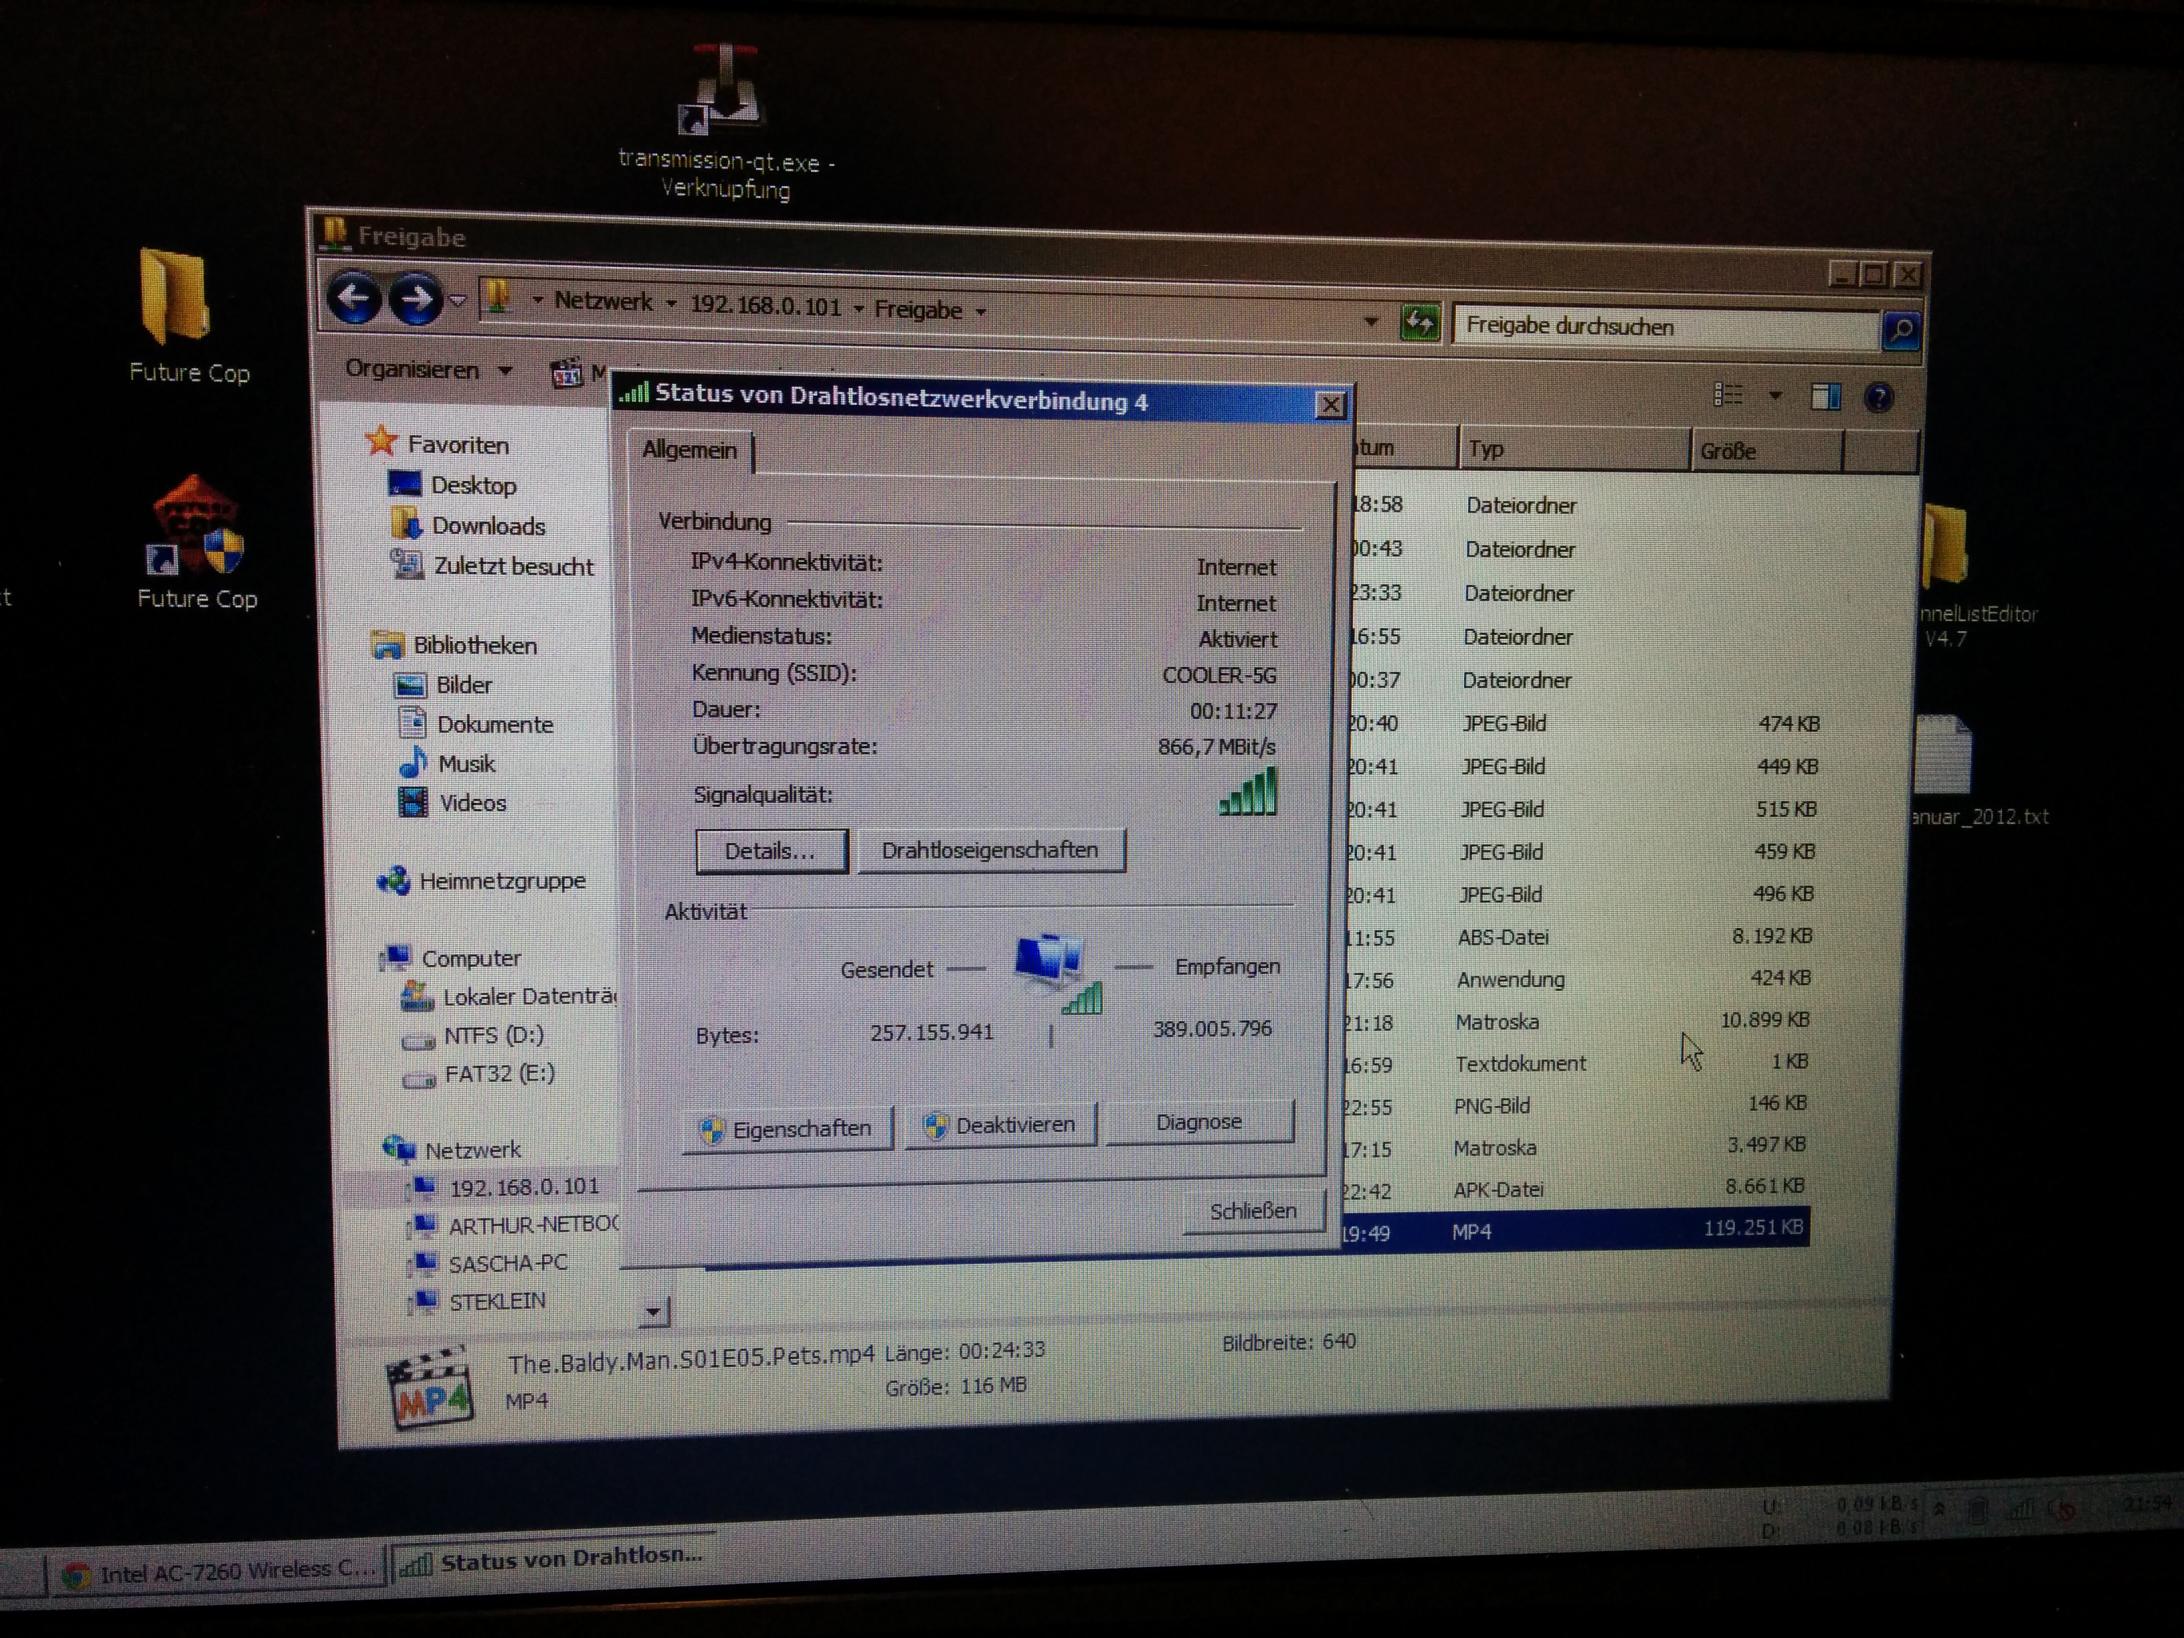Image resolution: width=2184 pixels, height=1638 pixels.
Task: Switch to Intel AC-7260 Wireless taskbar item
Action: click(218, 1572)
